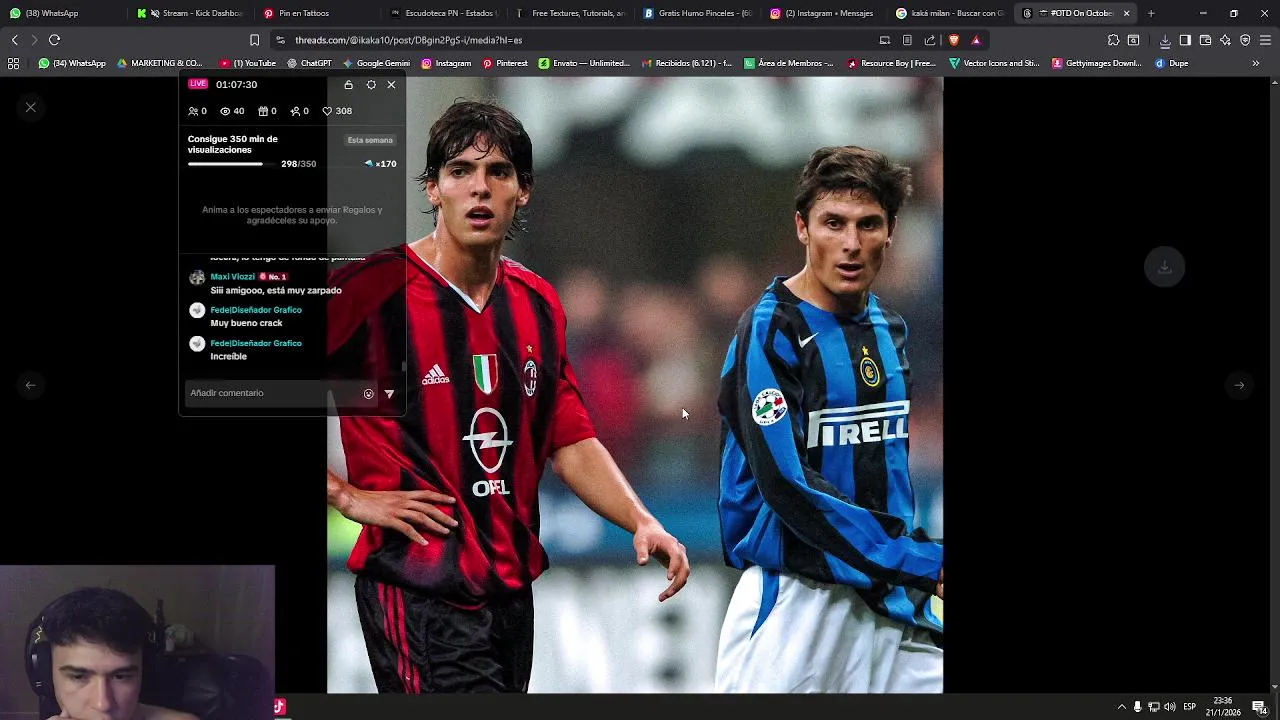The height and width of the screenshot is (720, 1280).
Task: Open site settings icon in address bar
Action: 280,40
